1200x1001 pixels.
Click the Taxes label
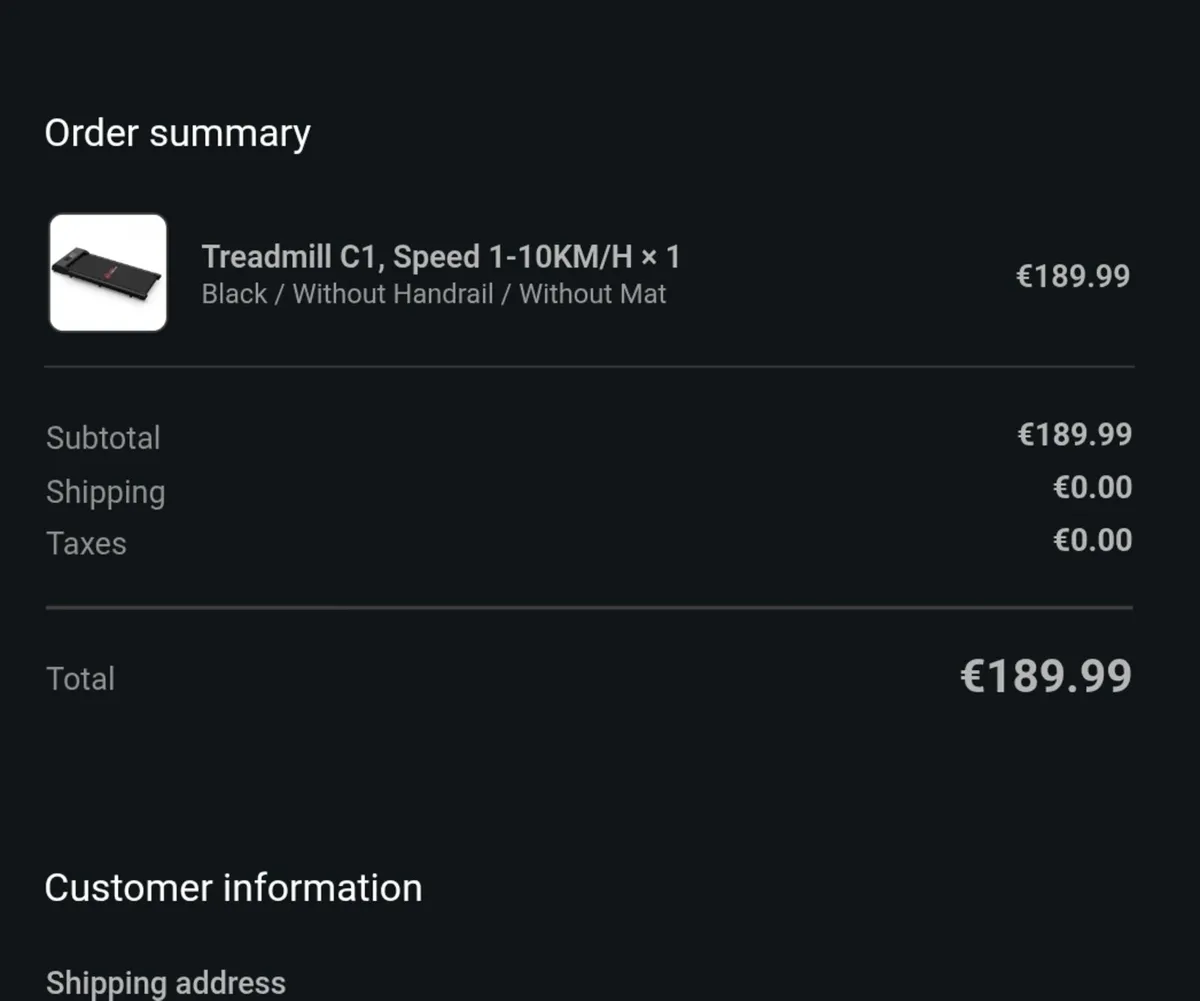point(86,544)
